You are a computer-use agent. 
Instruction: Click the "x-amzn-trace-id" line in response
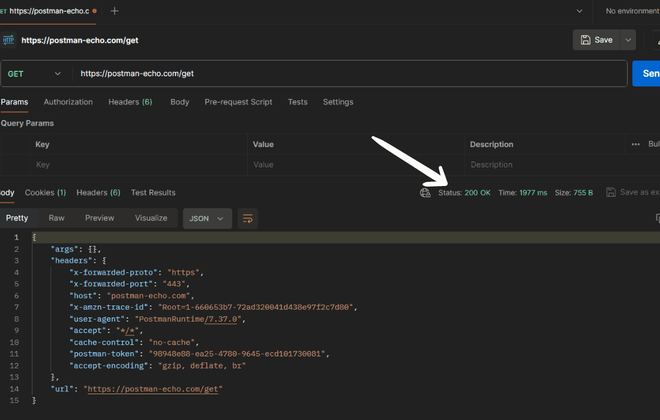(213, 307)
